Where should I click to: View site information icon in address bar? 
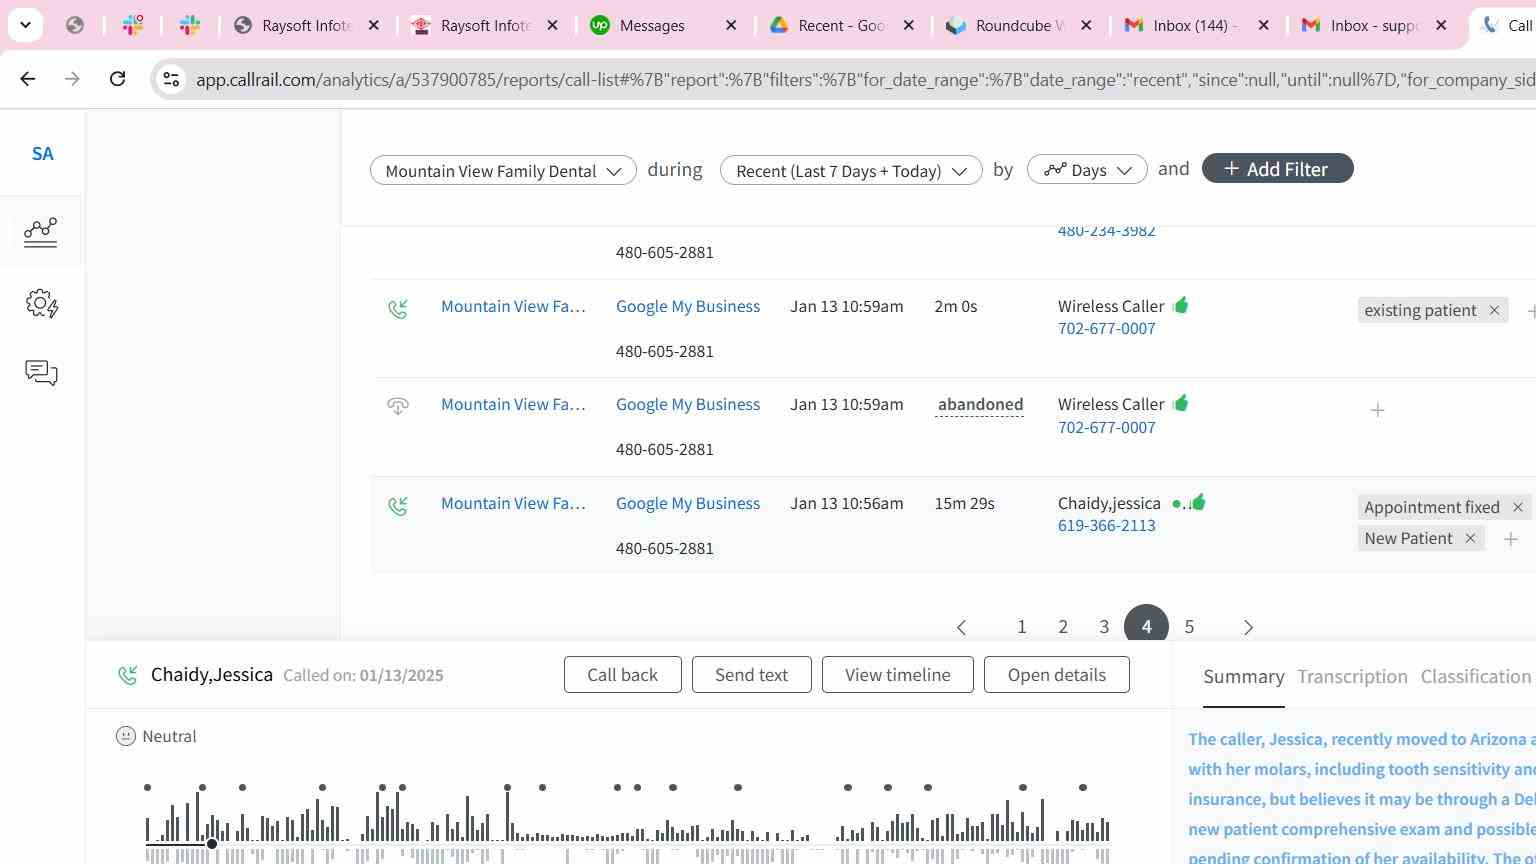point(171,79)
